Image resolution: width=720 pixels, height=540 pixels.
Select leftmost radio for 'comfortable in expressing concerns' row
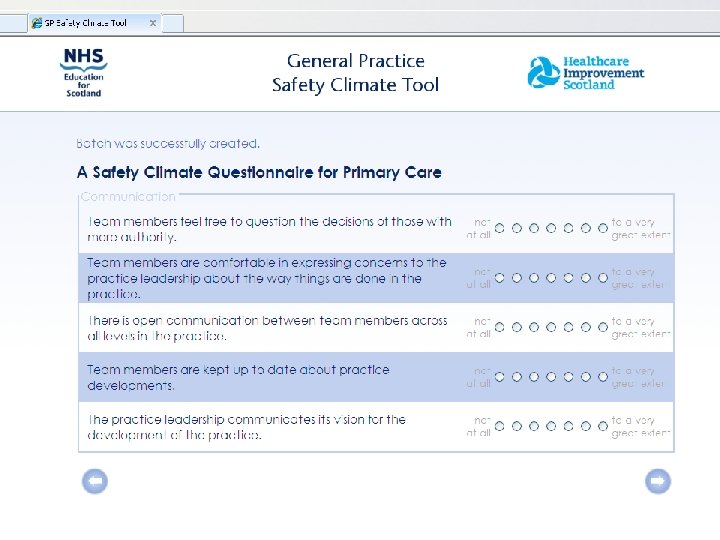pos(499,278)
